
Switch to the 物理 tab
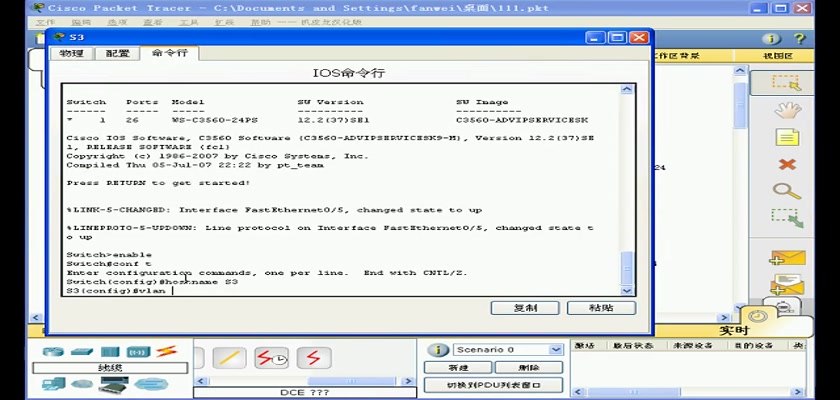click(71, 53)
